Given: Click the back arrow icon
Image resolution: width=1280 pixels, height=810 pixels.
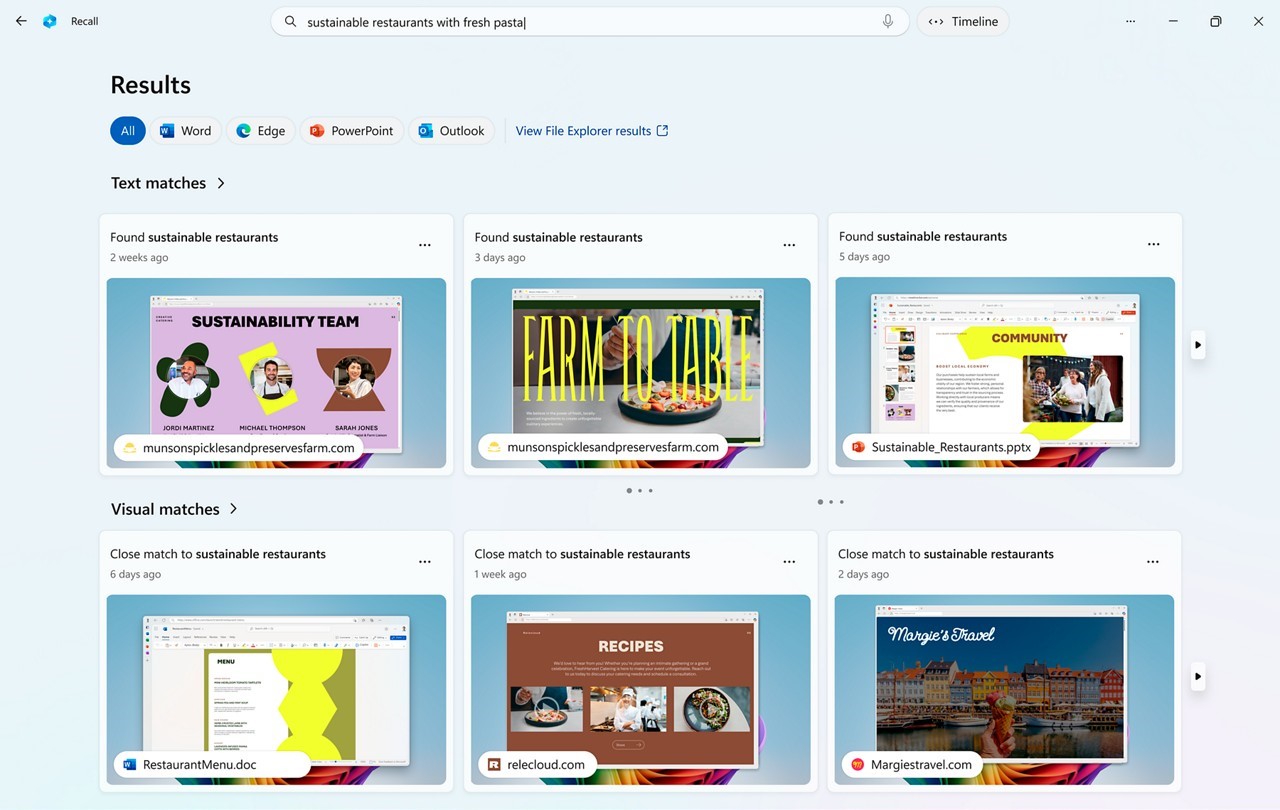Looking at the screenshot, I should 21,21.
